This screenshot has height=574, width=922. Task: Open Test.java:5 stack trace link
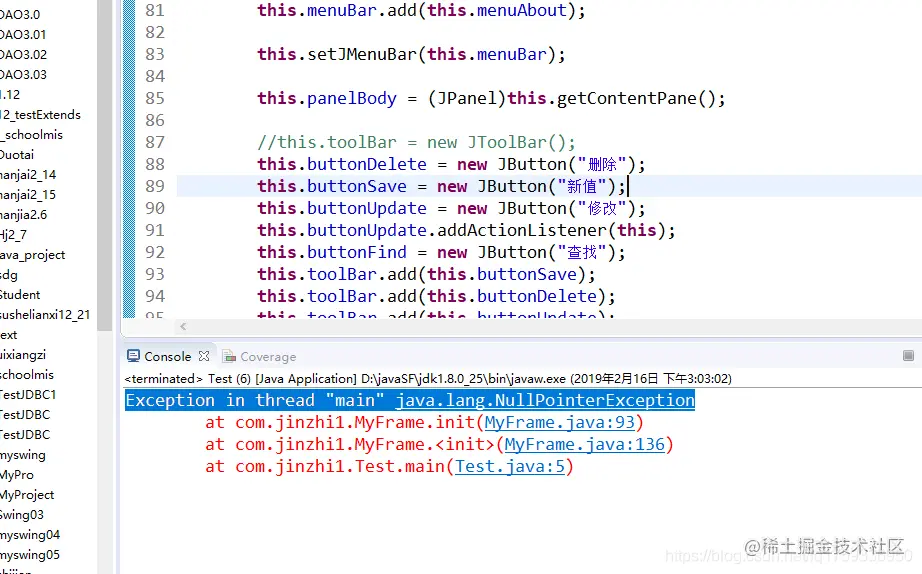pyautogui.click(x=509, y=466)
